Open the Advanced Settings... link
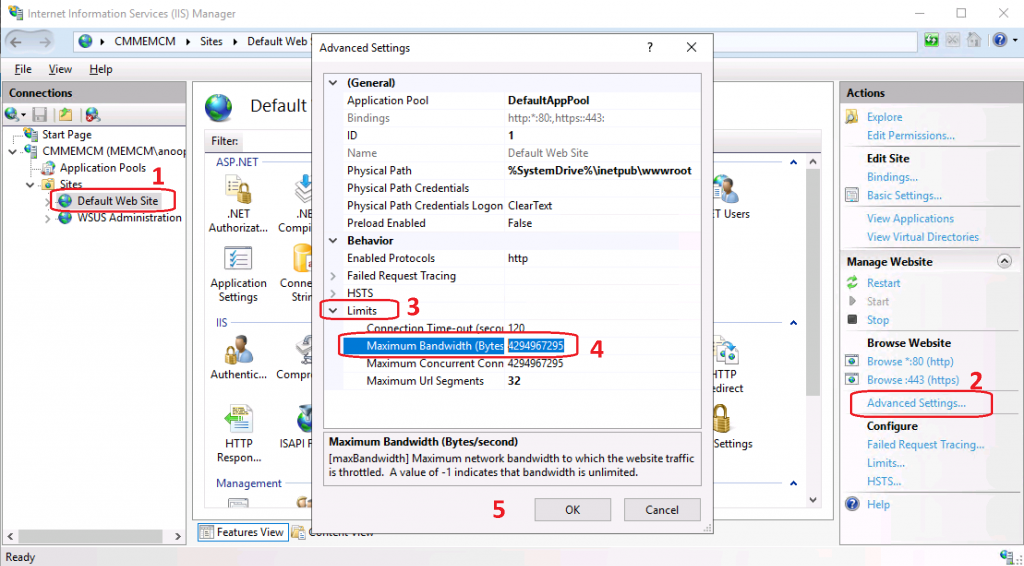The height and width of the screenshot is (566, 1024). click(916, 403)
